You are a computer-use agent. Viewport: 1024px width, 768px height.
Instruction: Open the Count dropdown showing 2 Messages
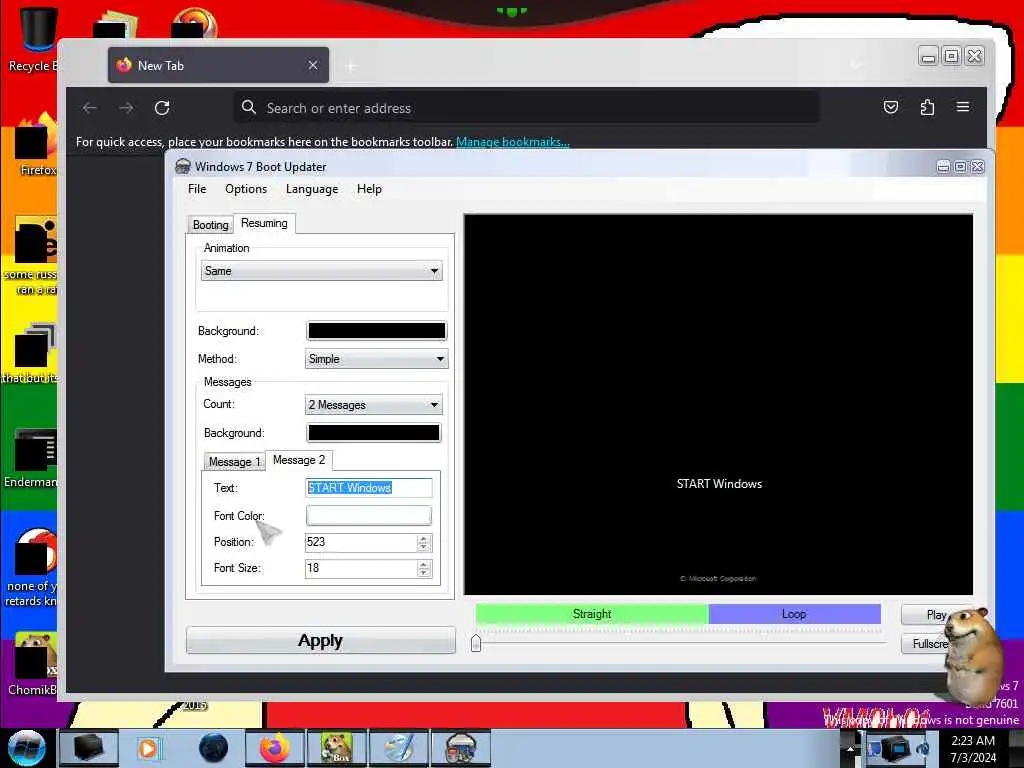(374, 405)
